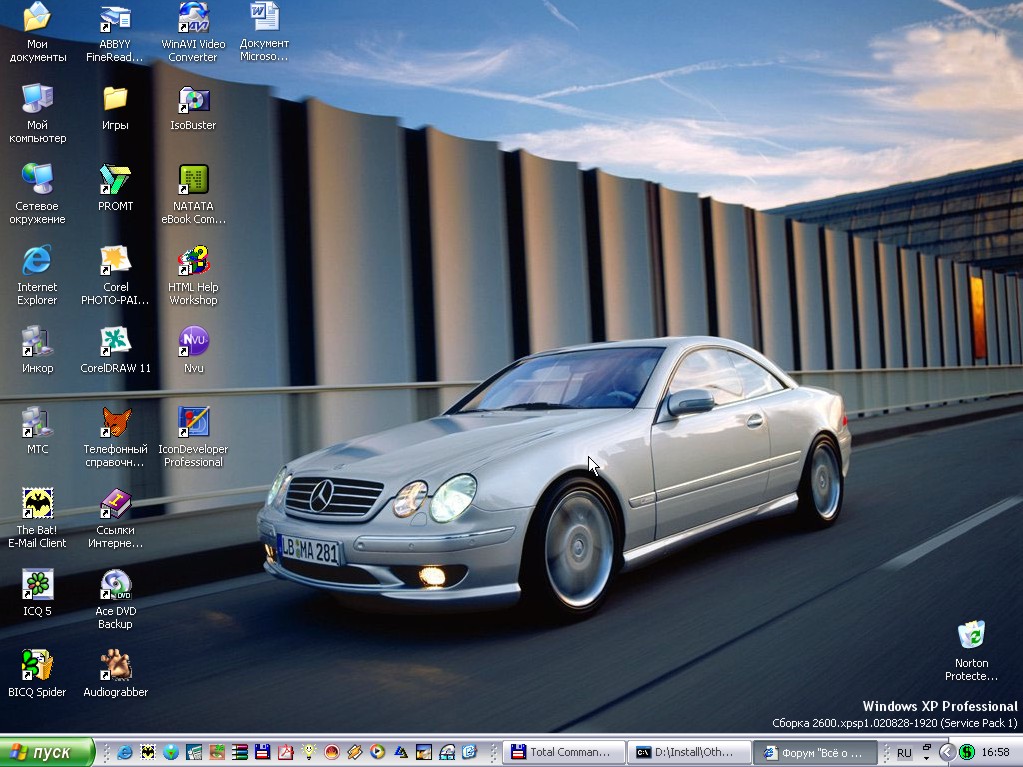The image size is (1023, 767).
Task: Open the RU language indicator menu
Action: (904, 752)
